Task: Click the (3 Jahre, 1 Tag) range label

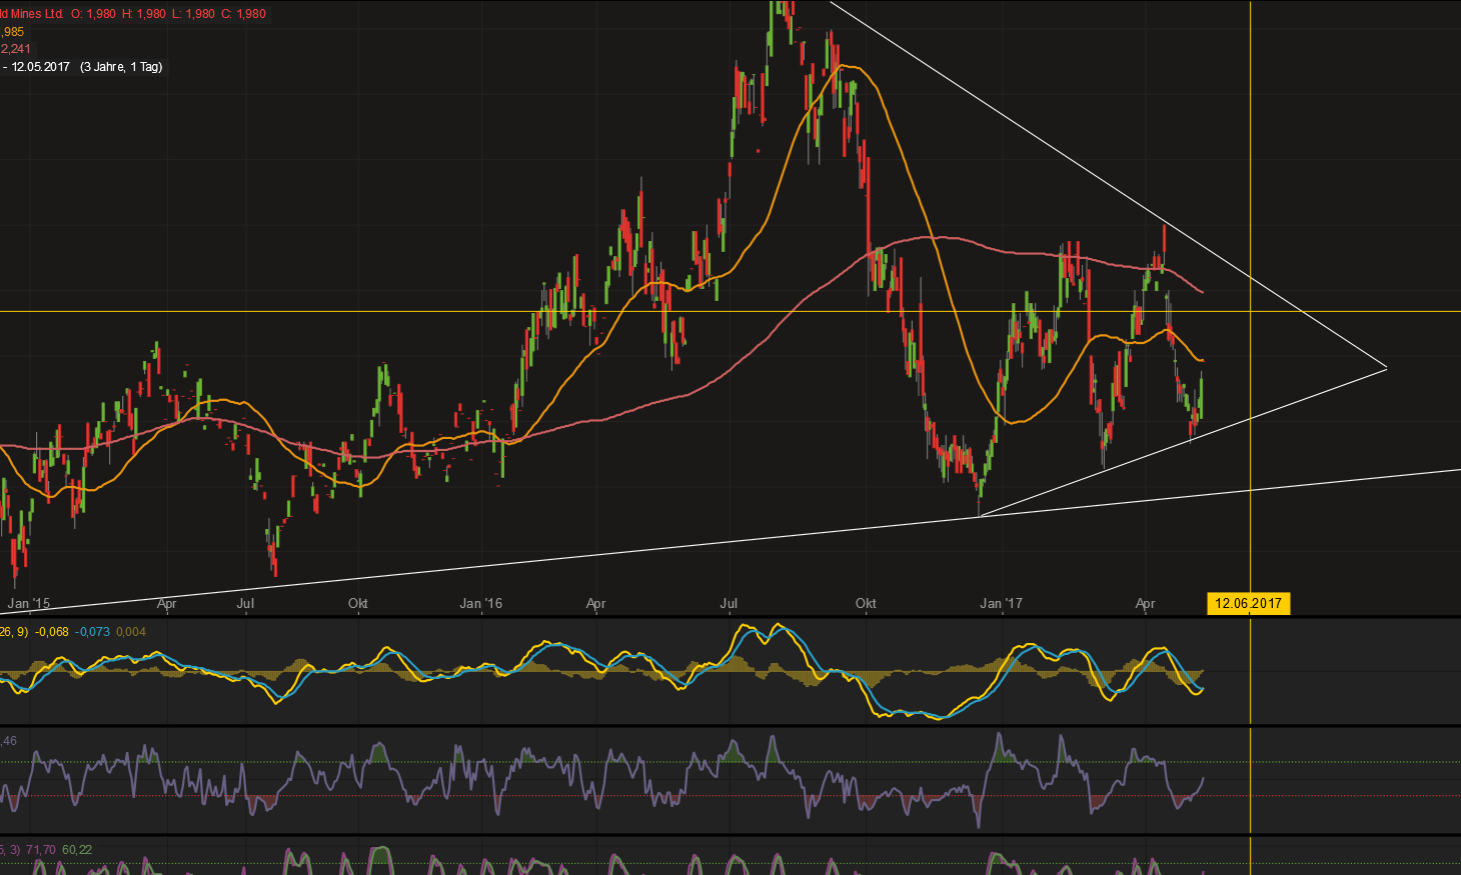Action: (121, 67)
